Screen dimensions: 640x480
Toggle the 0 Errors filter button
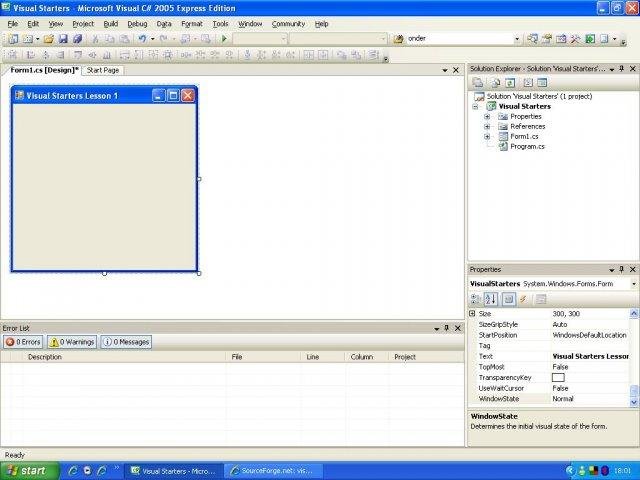point(23,342)
